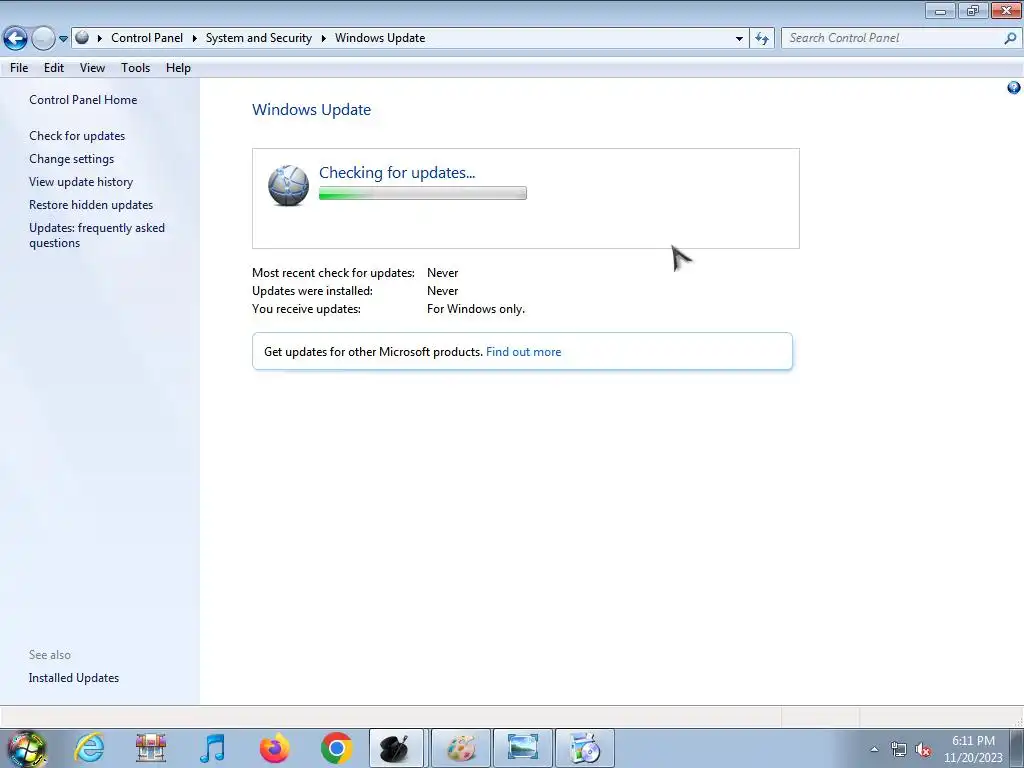Open the address bar history dropdown

pyautogui.click(x=739, y=39)
